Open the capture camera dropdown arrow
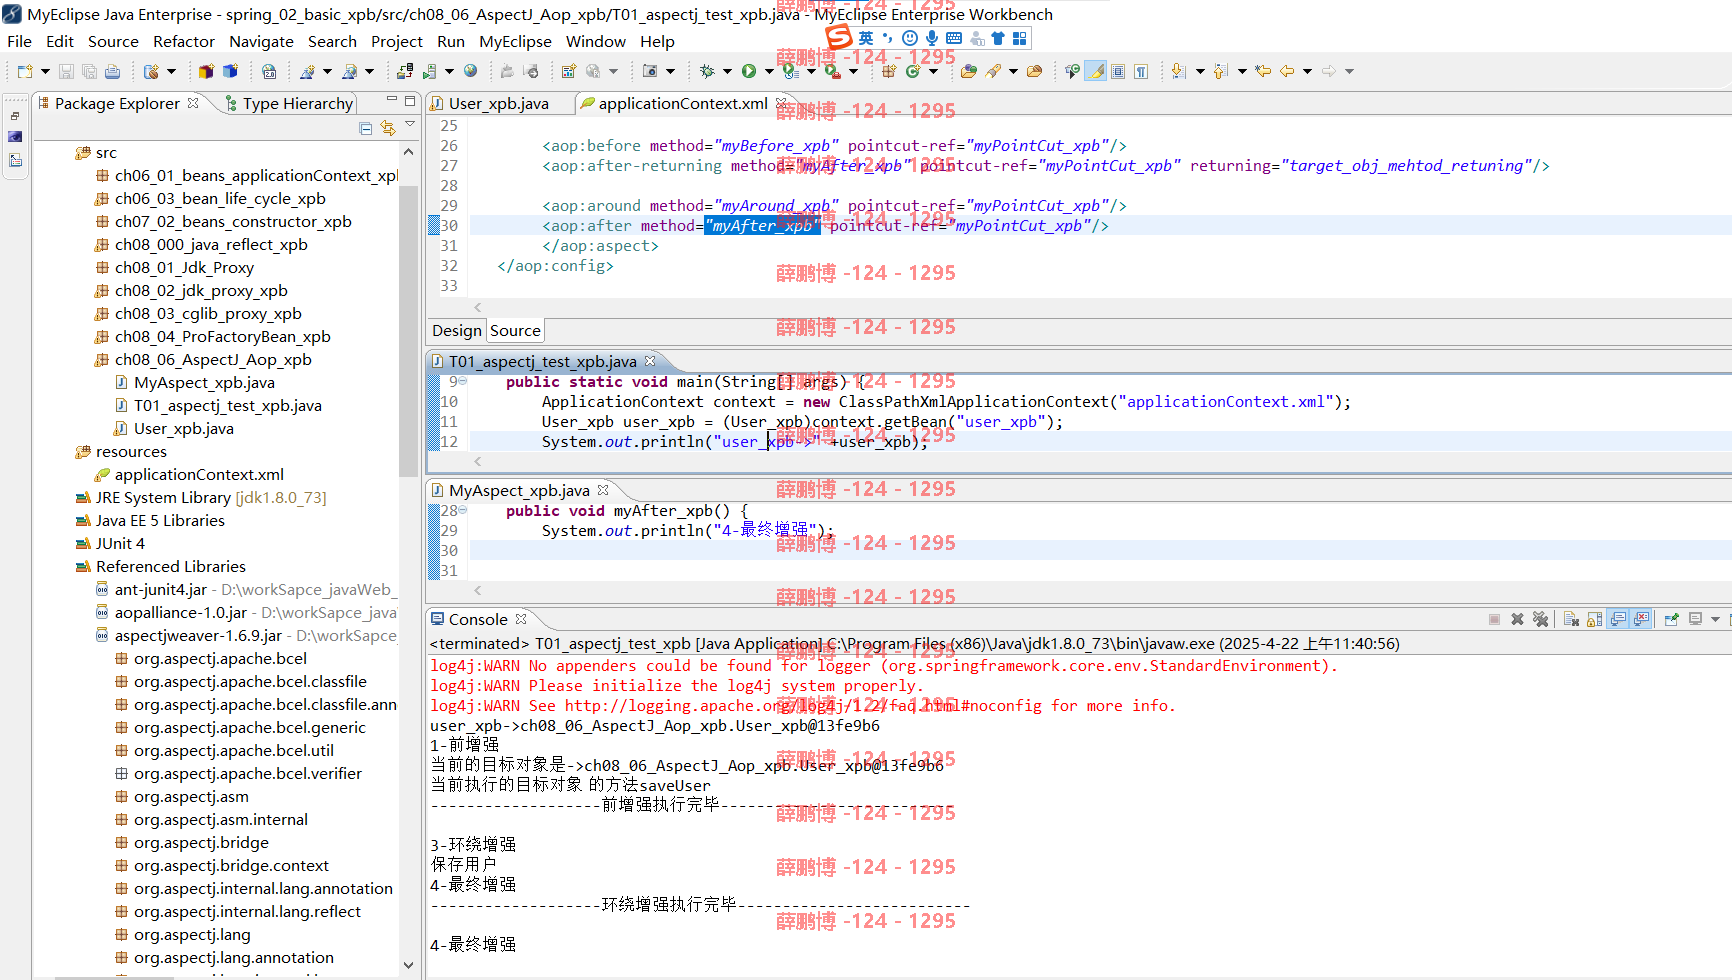Screen dimensions: 1732x980 click(x=670, y=71)
